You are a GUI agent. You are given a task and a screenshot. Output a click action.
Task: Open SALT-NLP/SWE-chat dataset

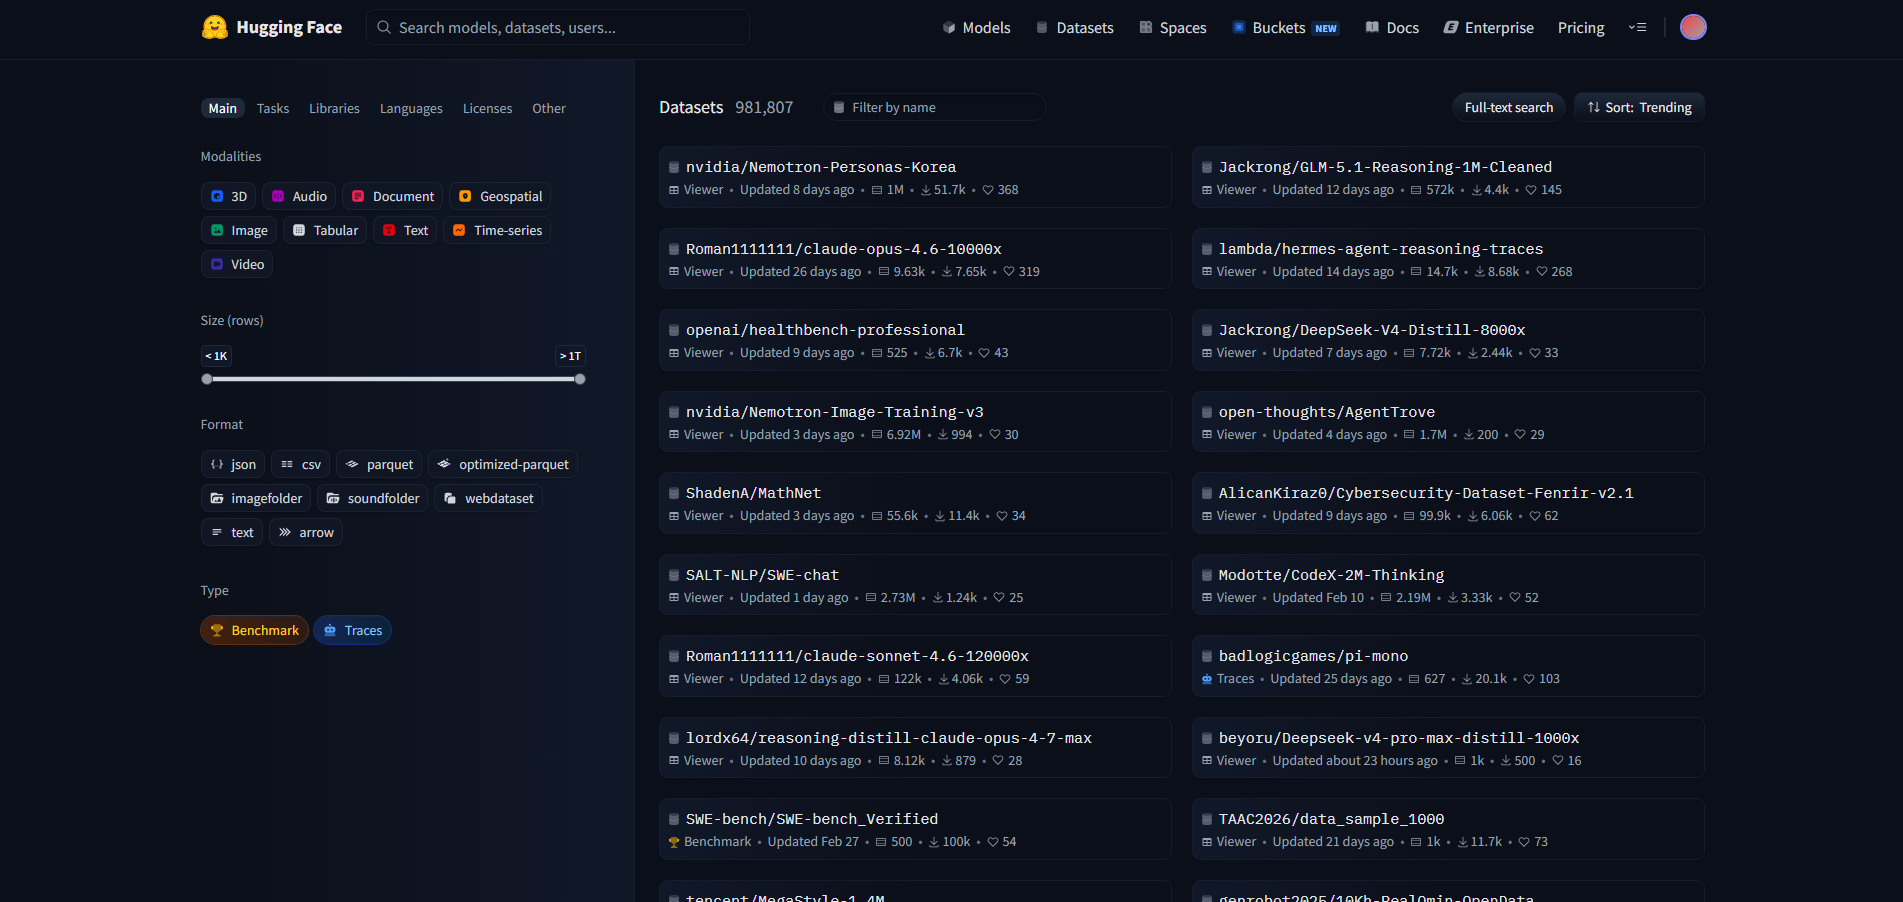point(915,585)
